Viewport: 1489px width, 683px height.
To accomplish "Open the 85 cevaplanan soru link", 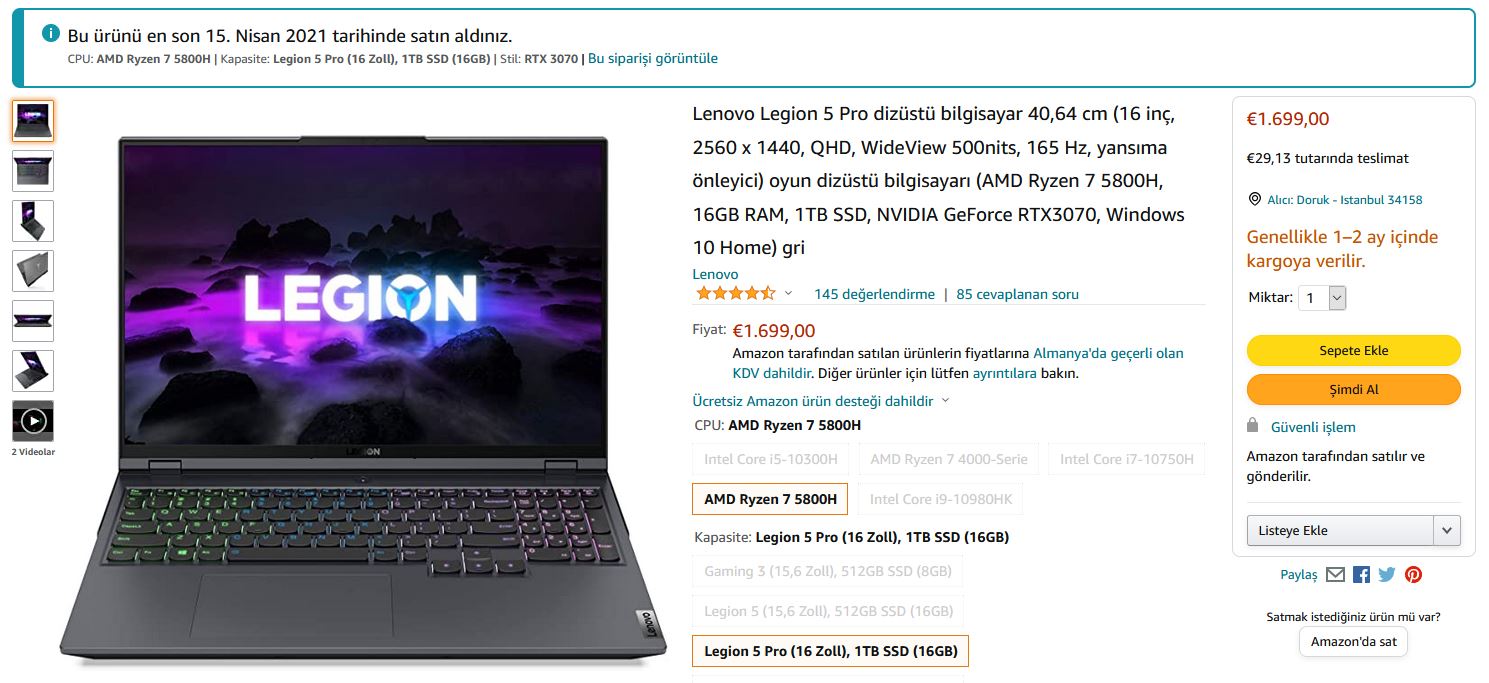I will coord(1017,294).
